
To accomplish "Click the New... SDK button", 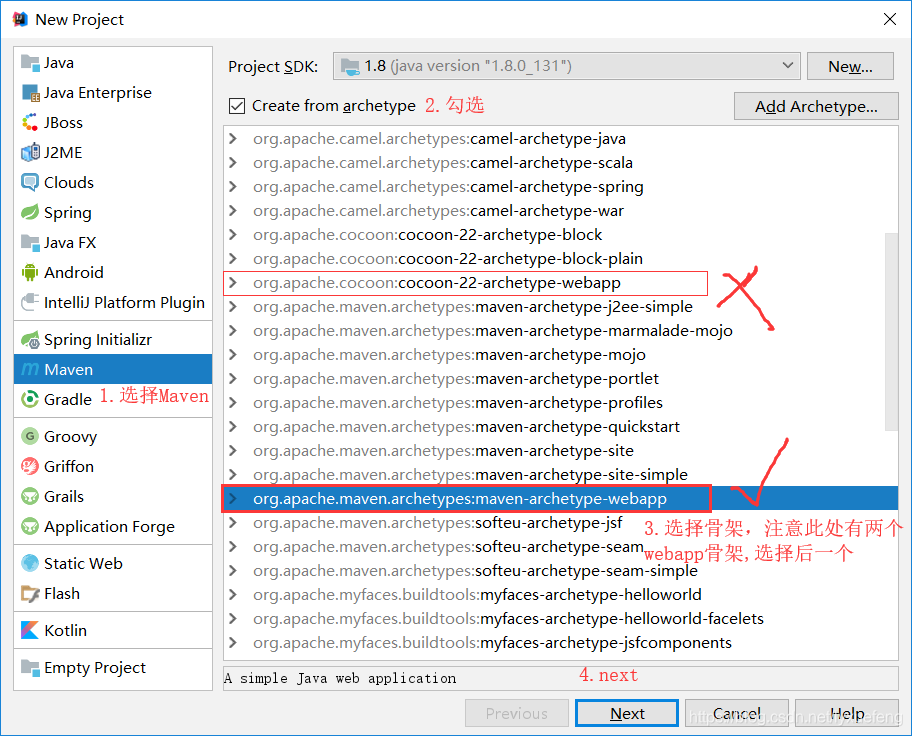I will [850, 66].
